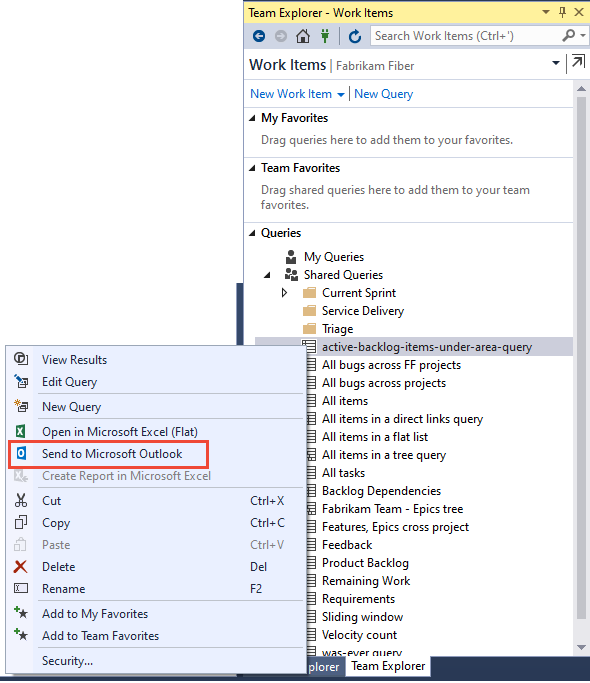Open the New Work Item dropdown arrow
The width and height of the screenshot is (590, 683).
click(x=341, y=95)
